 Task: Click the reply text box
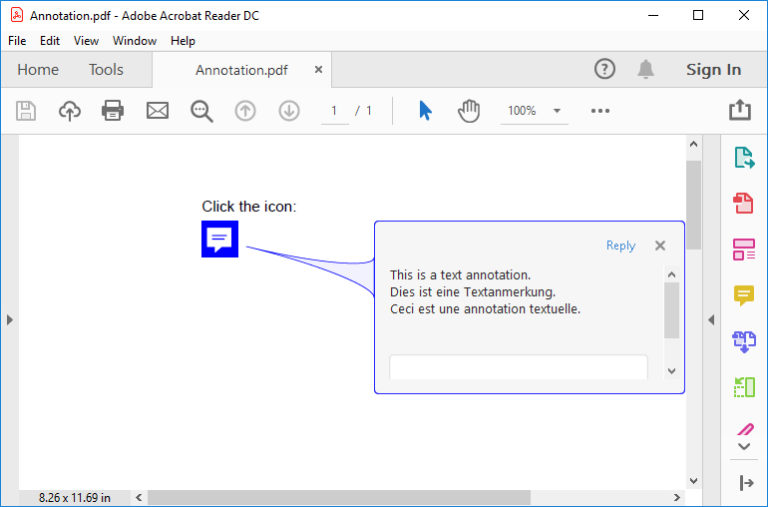pyautogui.click(x=518, y=367)
